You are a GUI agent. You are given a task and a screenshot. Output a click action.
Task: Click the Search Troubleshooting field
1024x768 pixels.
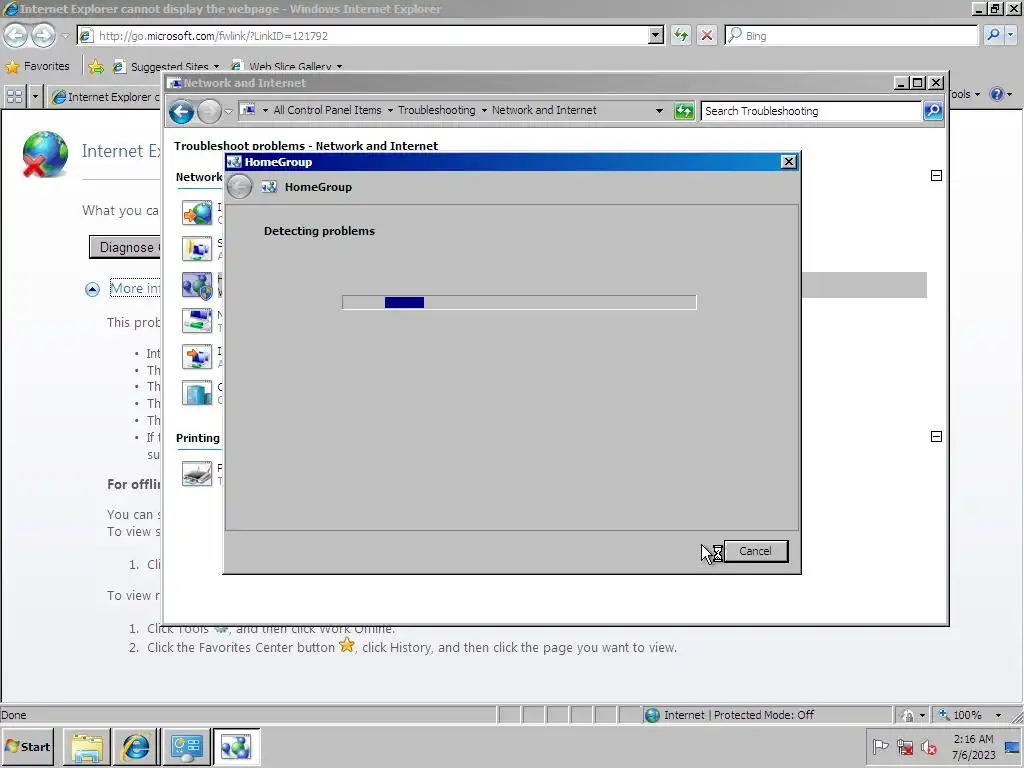[x=811, y=111]
